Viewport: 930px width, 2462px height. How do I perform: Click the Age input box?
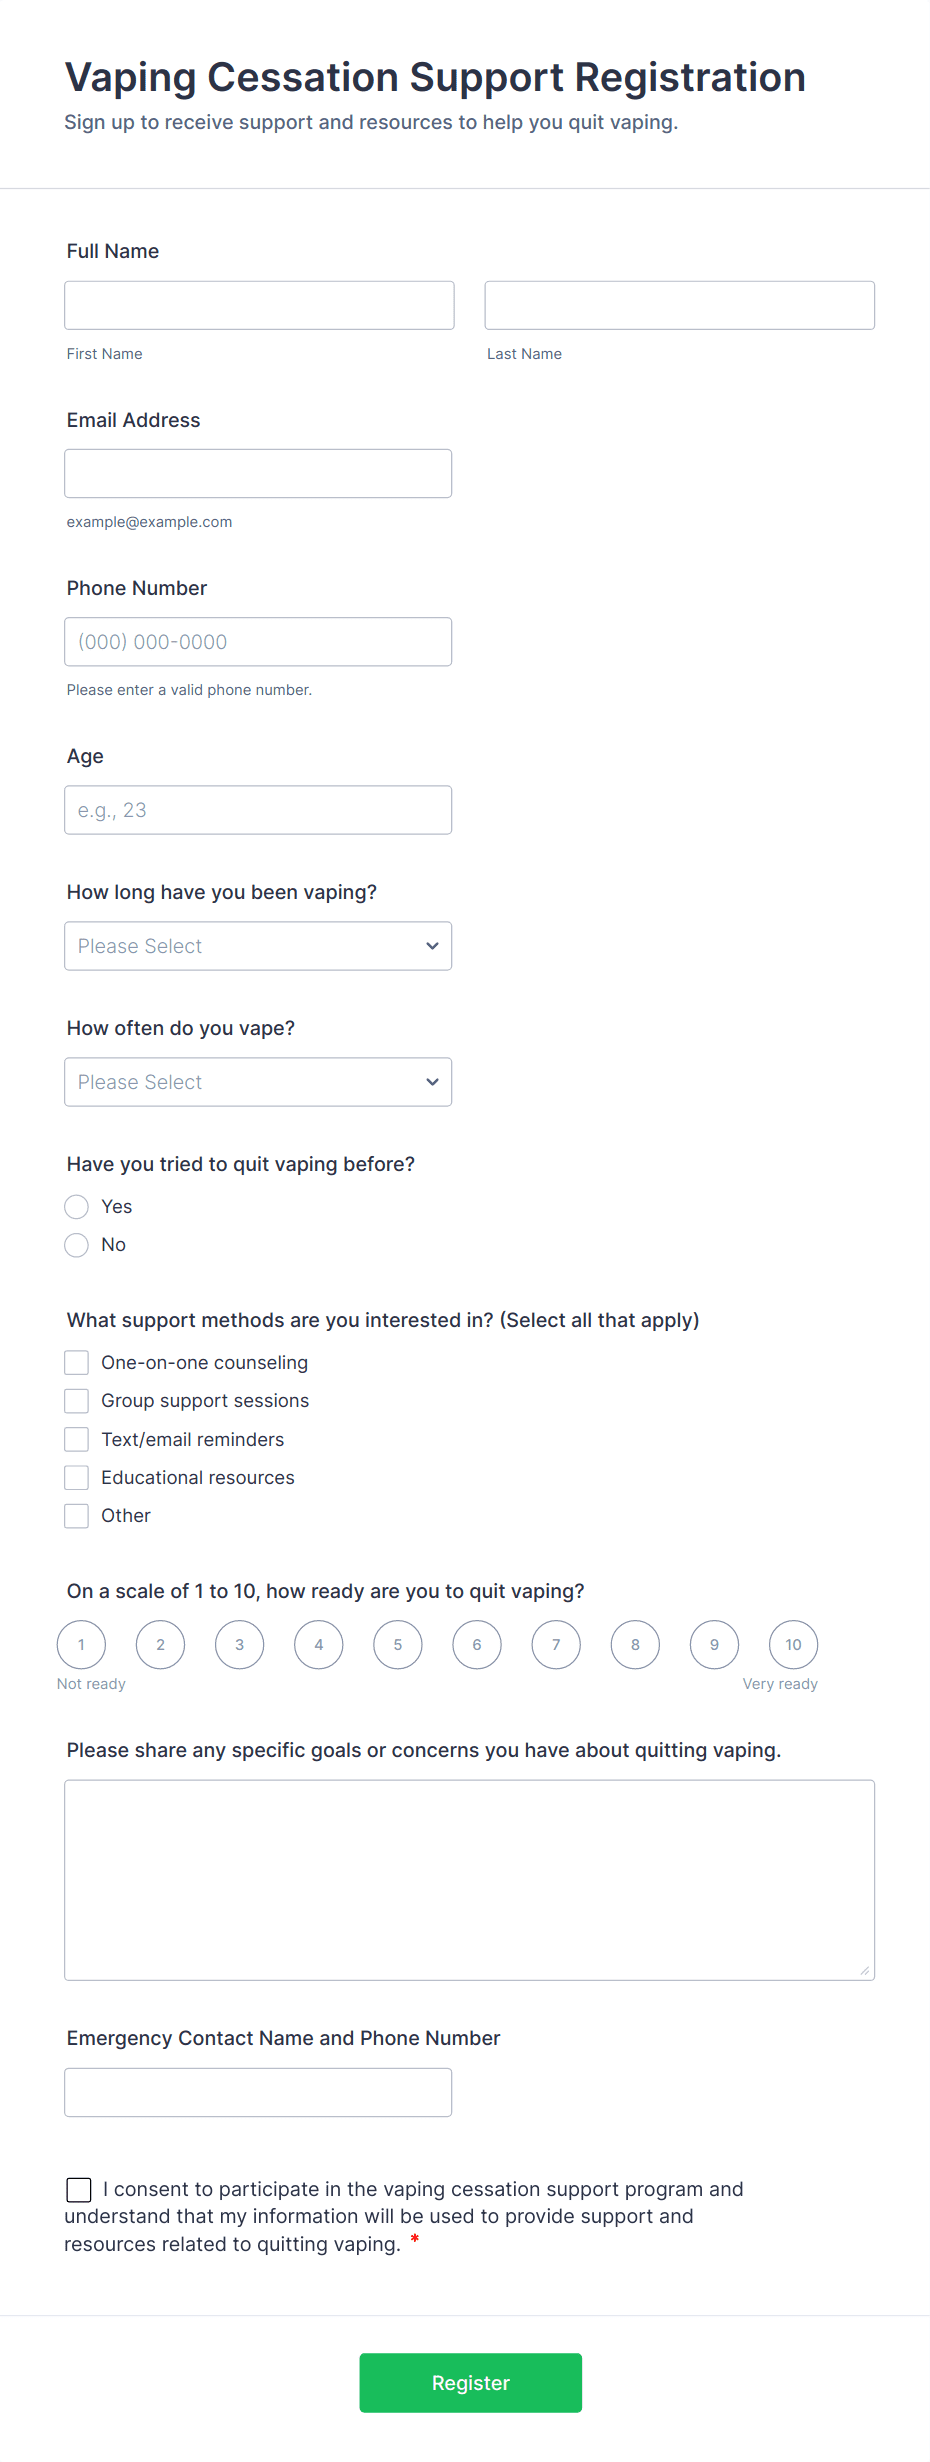258,810
